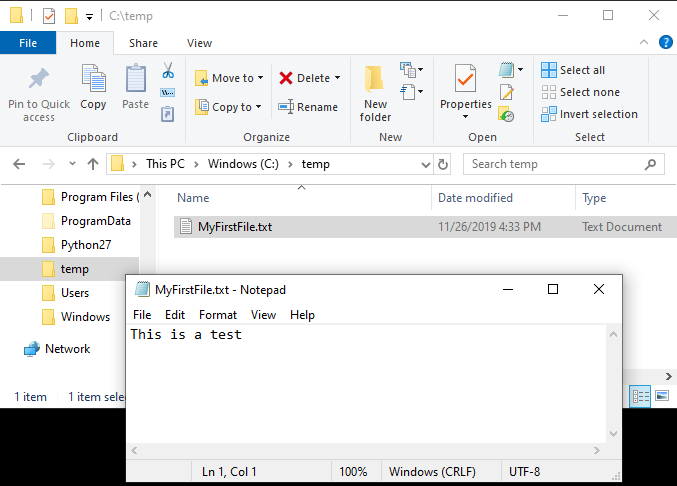
Task: Open Notepad View menu
Action: pyautogui.click(x=263, y=315)
